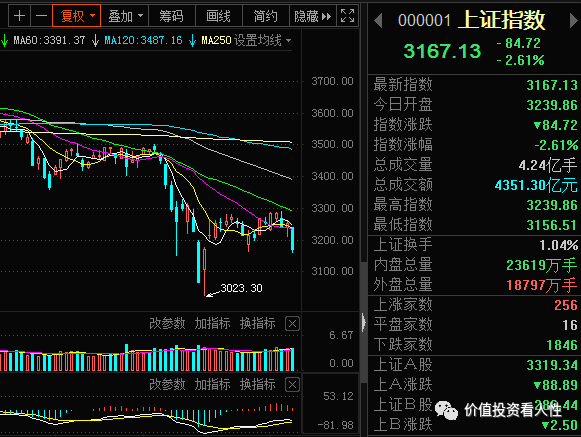The width and height of the screenshot is (581, 437).
Task: Click the large price 3167.13 in header
Action: [x=442, y=51]
